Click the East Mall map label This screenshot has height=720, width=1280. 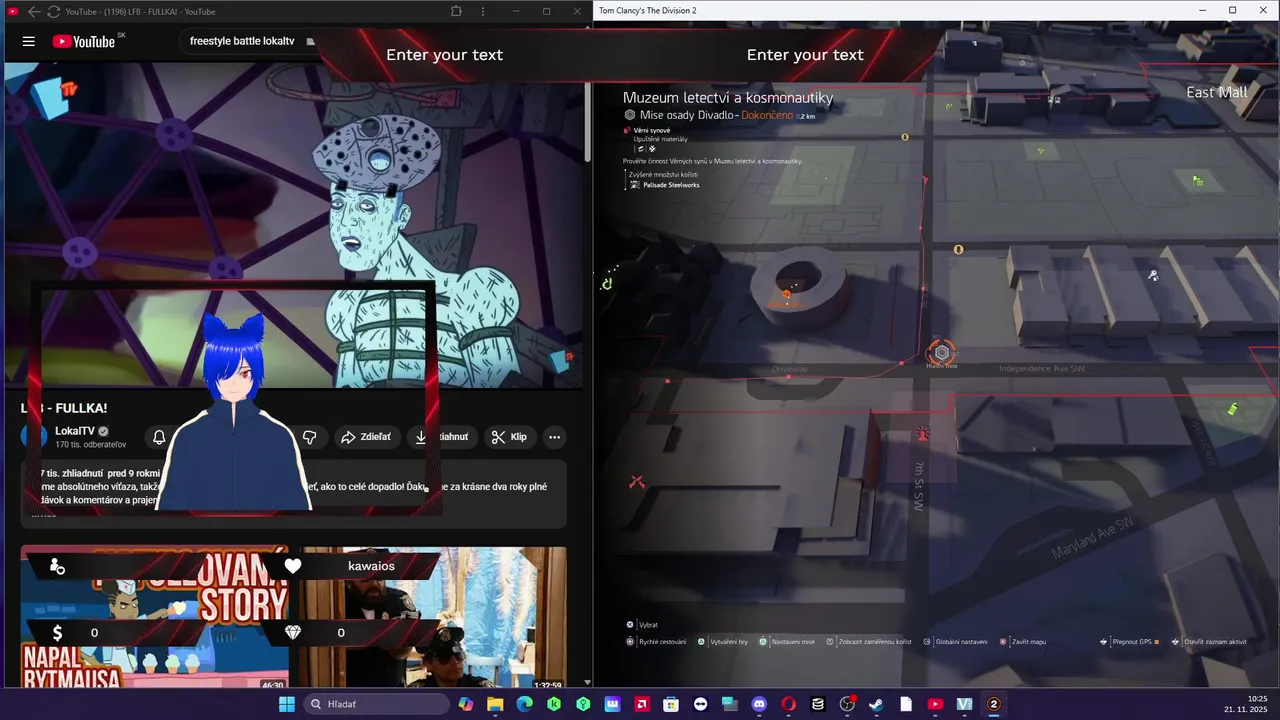click(x=1216, y=92)
